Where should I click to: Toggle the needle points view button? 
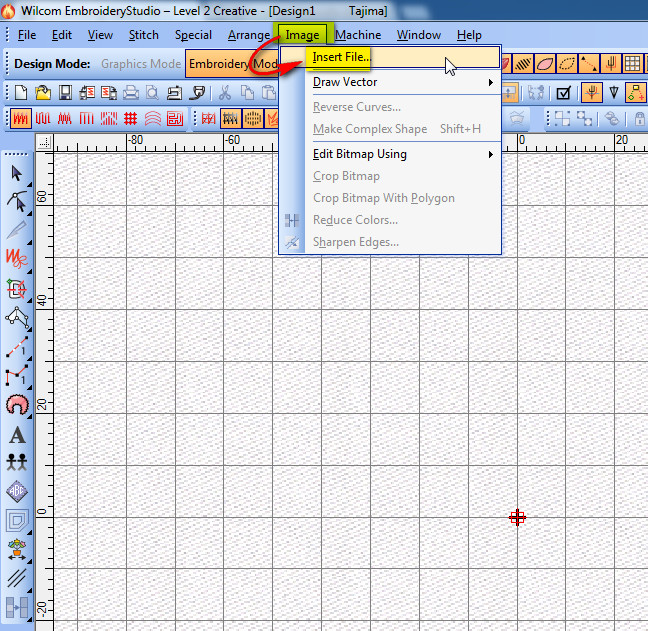(610, 64)
